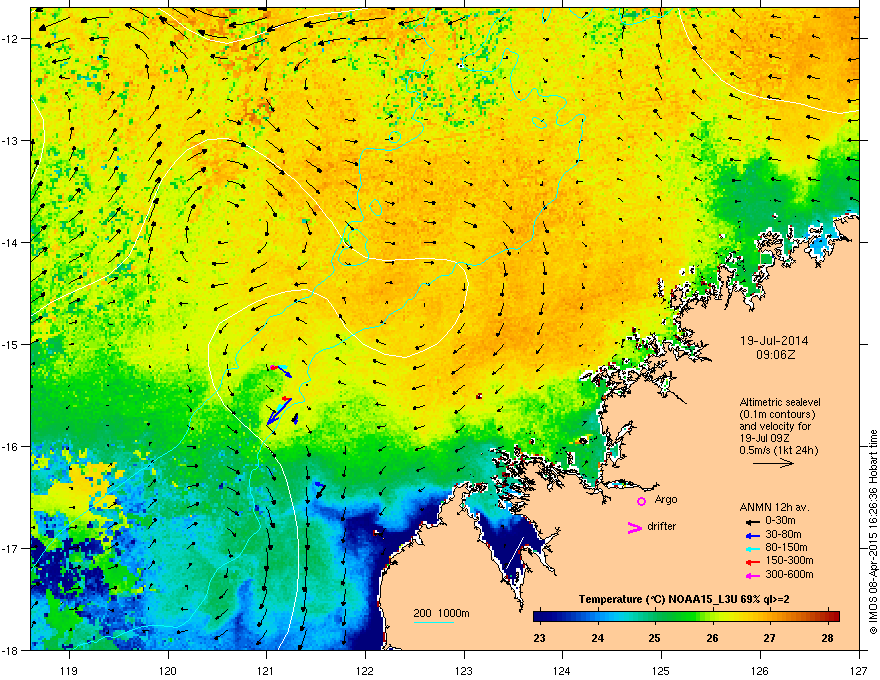The width and height of the screenshot is (880, 680).
Task: Click the black 0-30m legend arrow
Action: (752, 522)
